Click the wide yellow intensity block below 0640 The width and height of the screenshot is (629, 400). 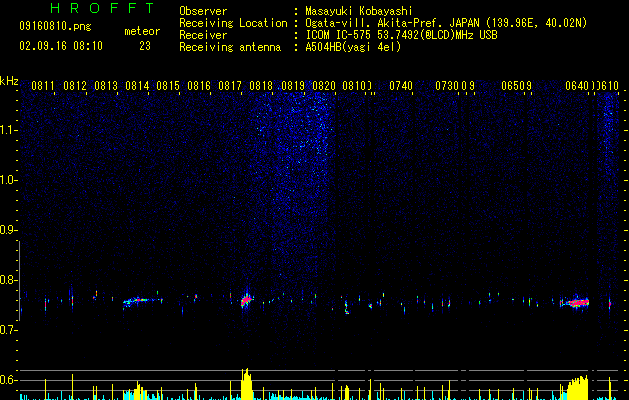pyautogui.click(x=578, y=388)
